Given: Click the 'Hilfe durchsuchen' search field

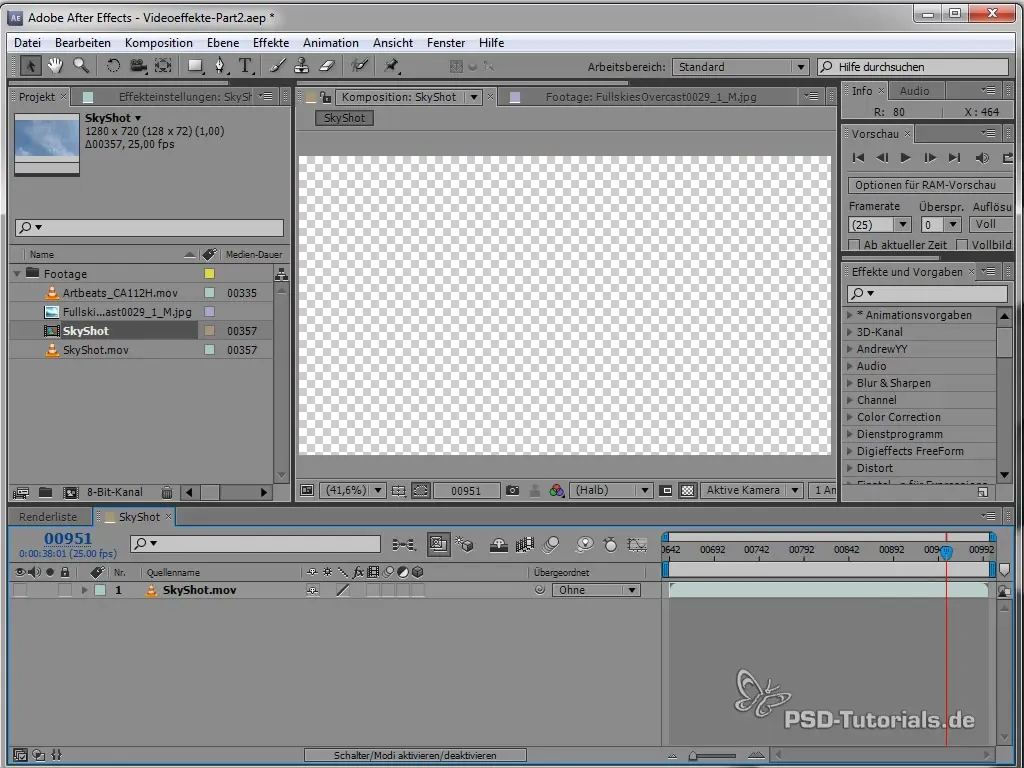Looking at the screenshot, I should pyautogui.click(x=913, y=67).
